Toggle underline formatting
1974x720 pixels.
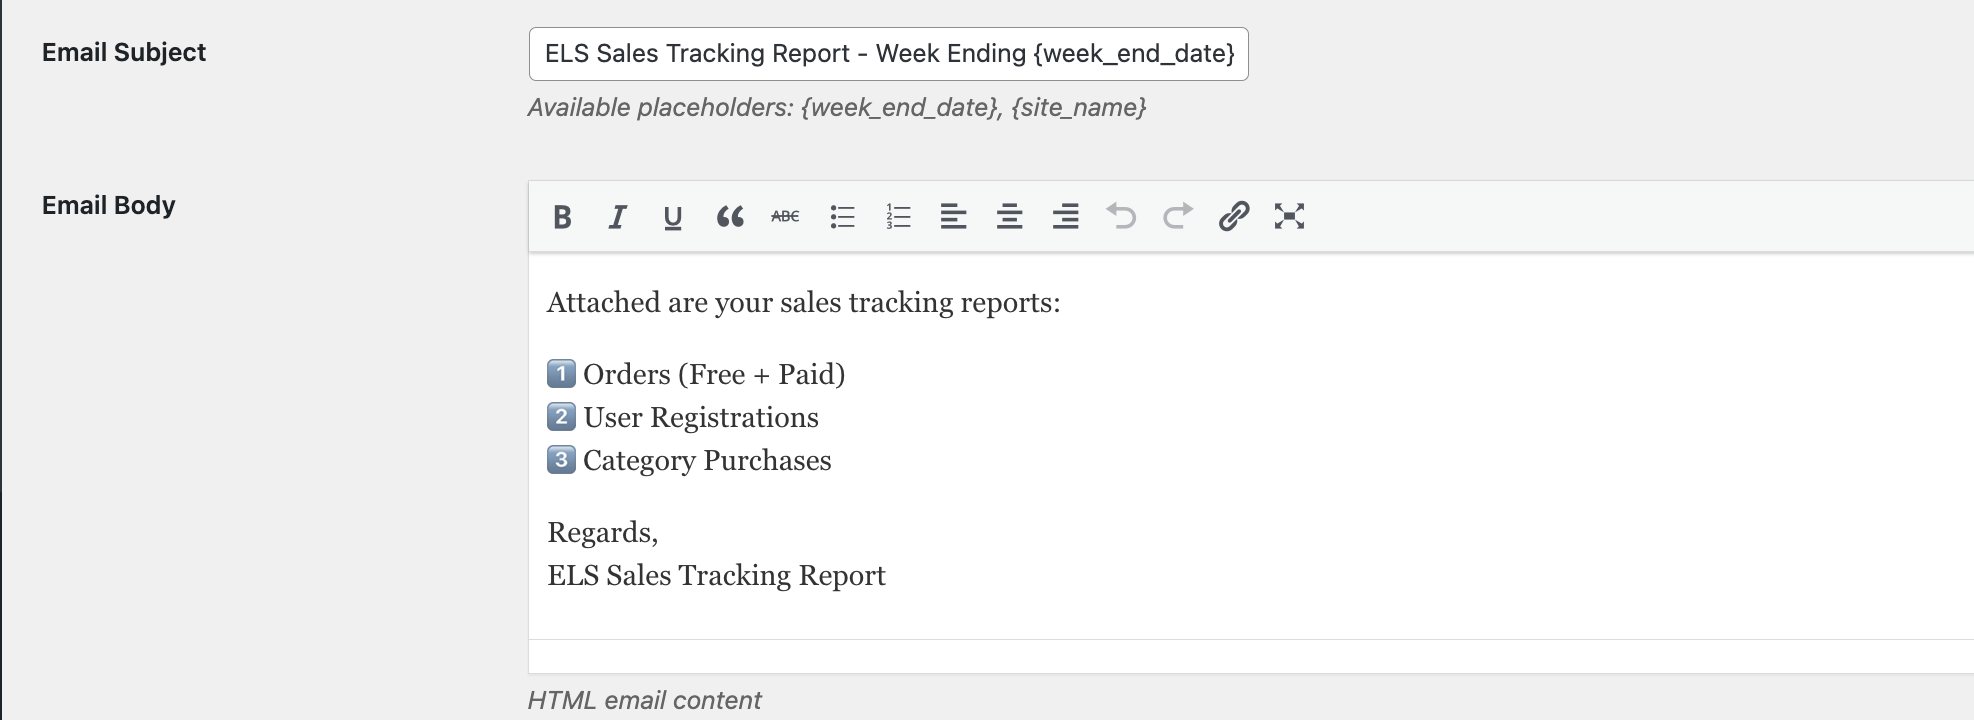point(673,216)
